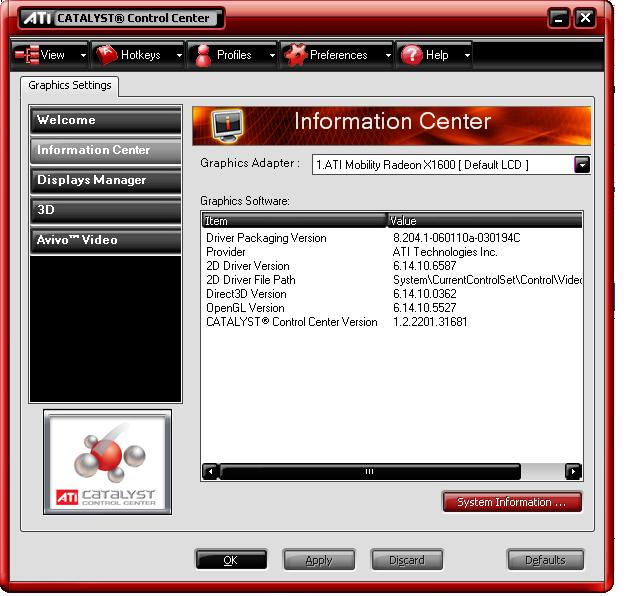
Task: Select Information Center in sidebar
Action: (x=105, y=150)
